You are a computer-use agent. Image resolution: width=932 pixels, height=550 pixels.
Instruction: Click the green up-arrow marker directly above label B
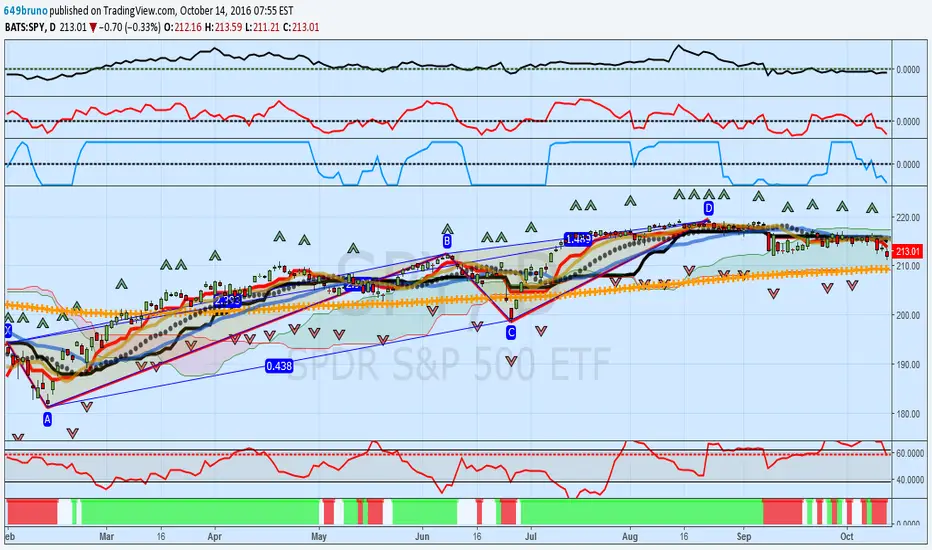(448, 229)
